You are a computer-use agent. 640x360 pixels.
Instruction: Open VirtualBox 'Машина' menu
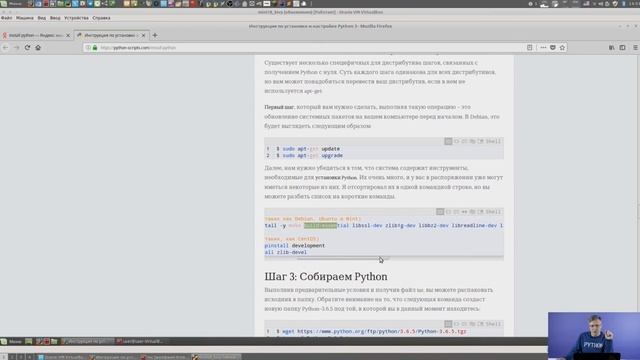25,18
